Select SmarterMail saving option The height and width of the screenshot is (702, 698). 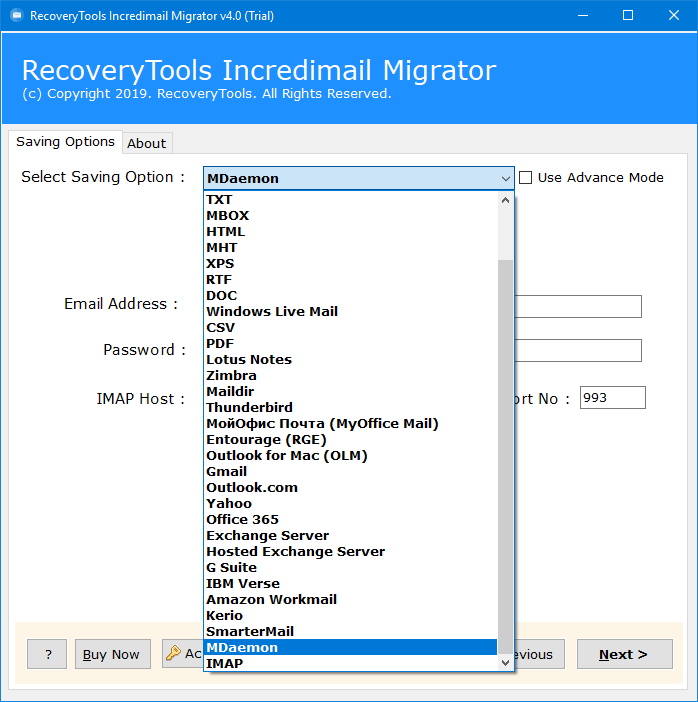(351, 631)
